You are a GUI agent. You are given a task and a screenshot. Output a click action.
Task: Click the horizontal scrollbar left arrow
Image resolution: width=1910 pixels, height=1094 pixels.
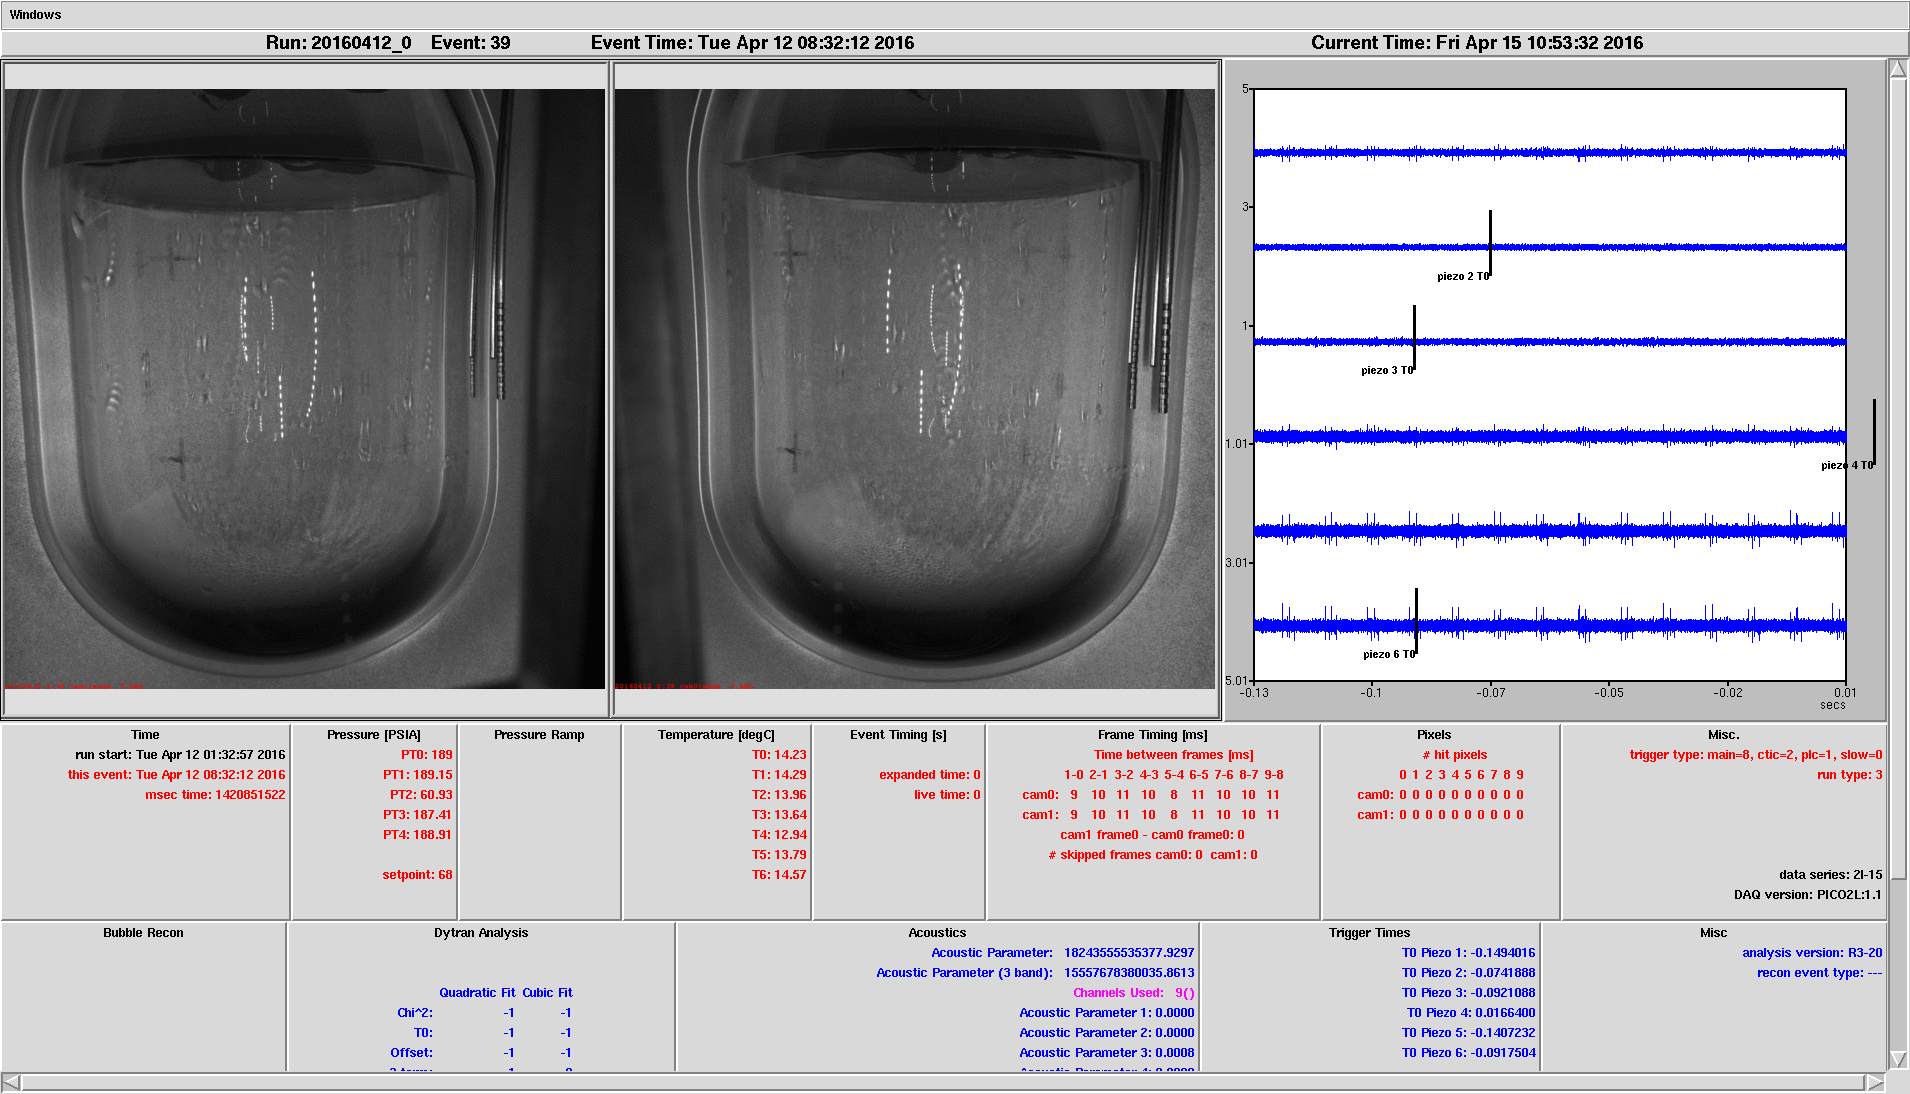coord(11,1082)
